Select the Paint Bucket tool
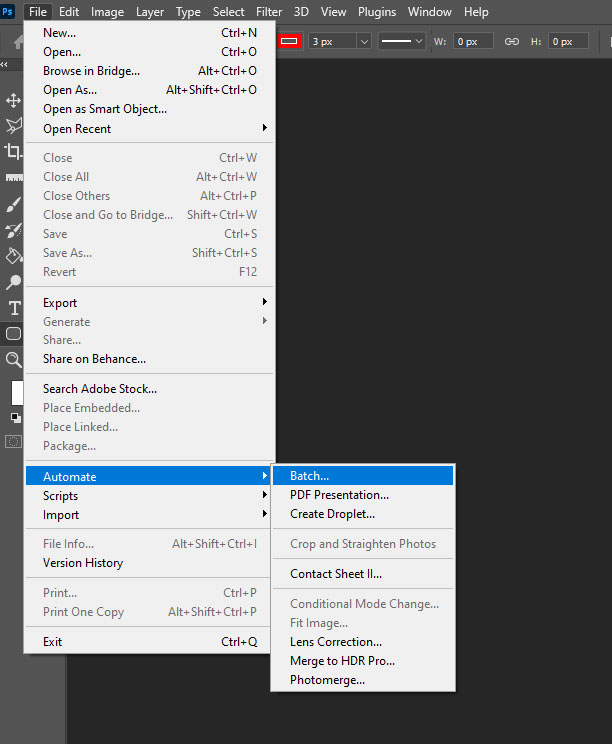The width and height of the screenshot is (612, 744). click(13, 256)
